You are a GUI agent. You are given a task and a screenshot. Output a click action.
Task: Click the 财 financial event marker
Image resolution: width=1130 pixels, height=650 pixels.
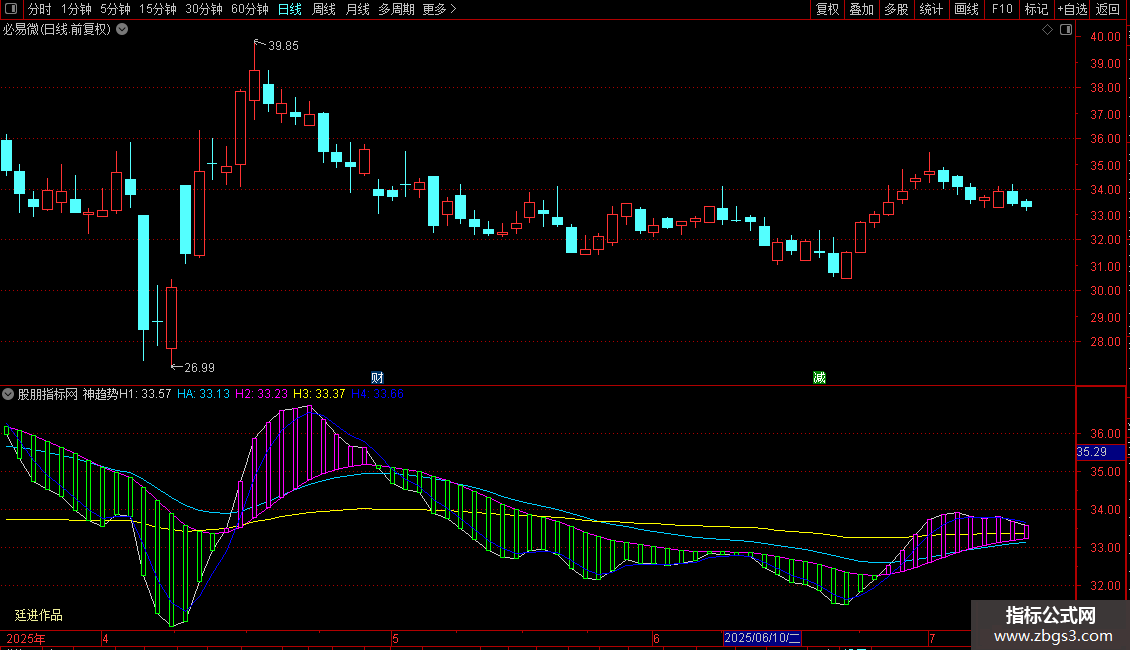point(377,378)
